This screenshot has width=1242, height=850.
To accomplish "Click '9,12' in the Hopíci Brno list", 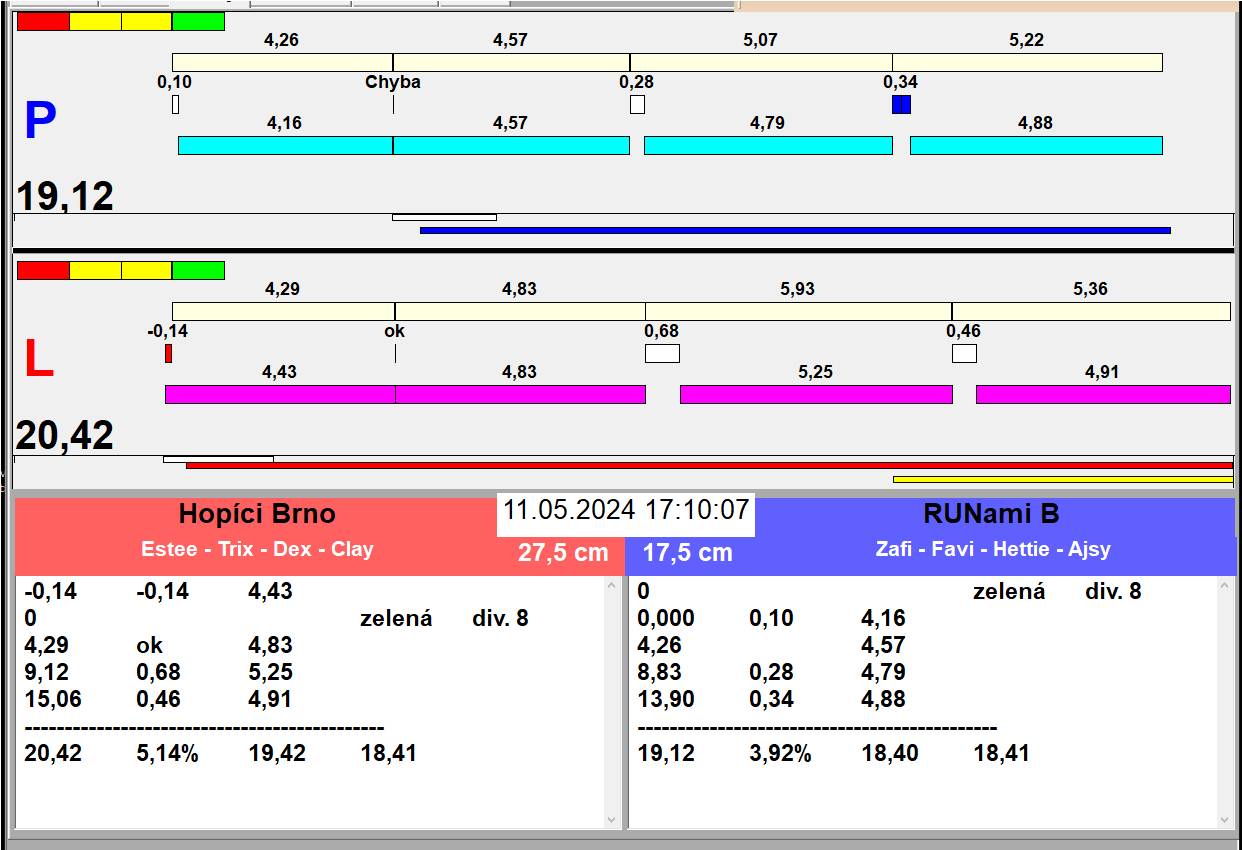I will pyautogui.click(x=46, y=672).
